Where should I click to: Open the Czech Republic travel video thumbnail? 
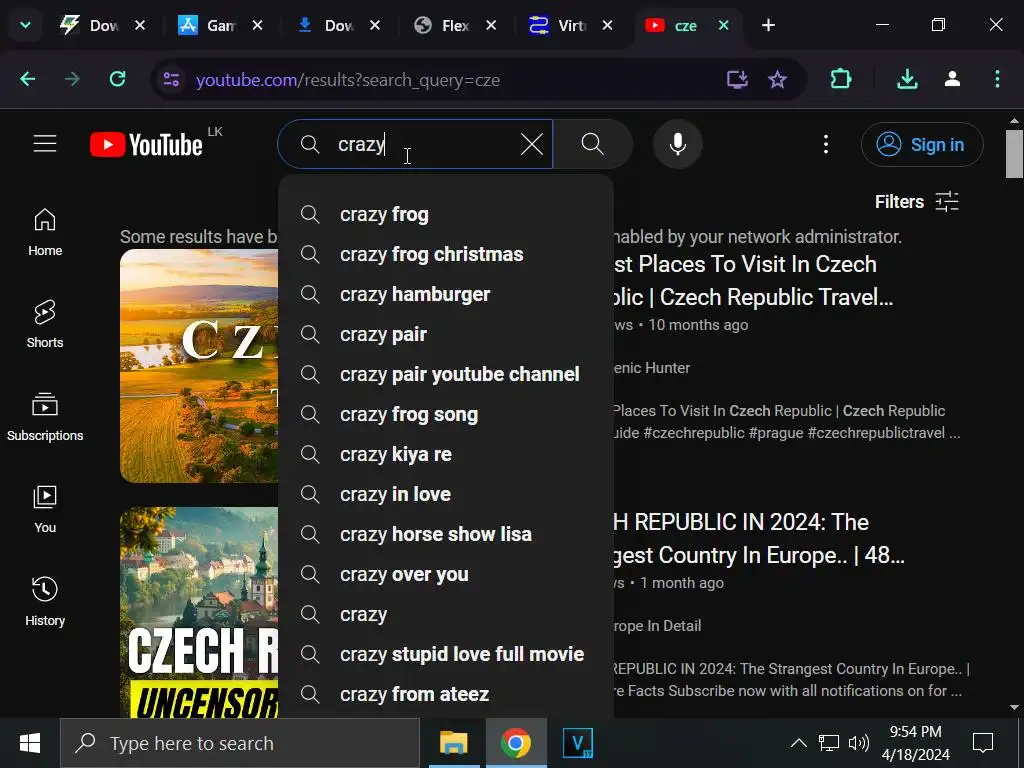pyautogui.click(x=199, y=366)
